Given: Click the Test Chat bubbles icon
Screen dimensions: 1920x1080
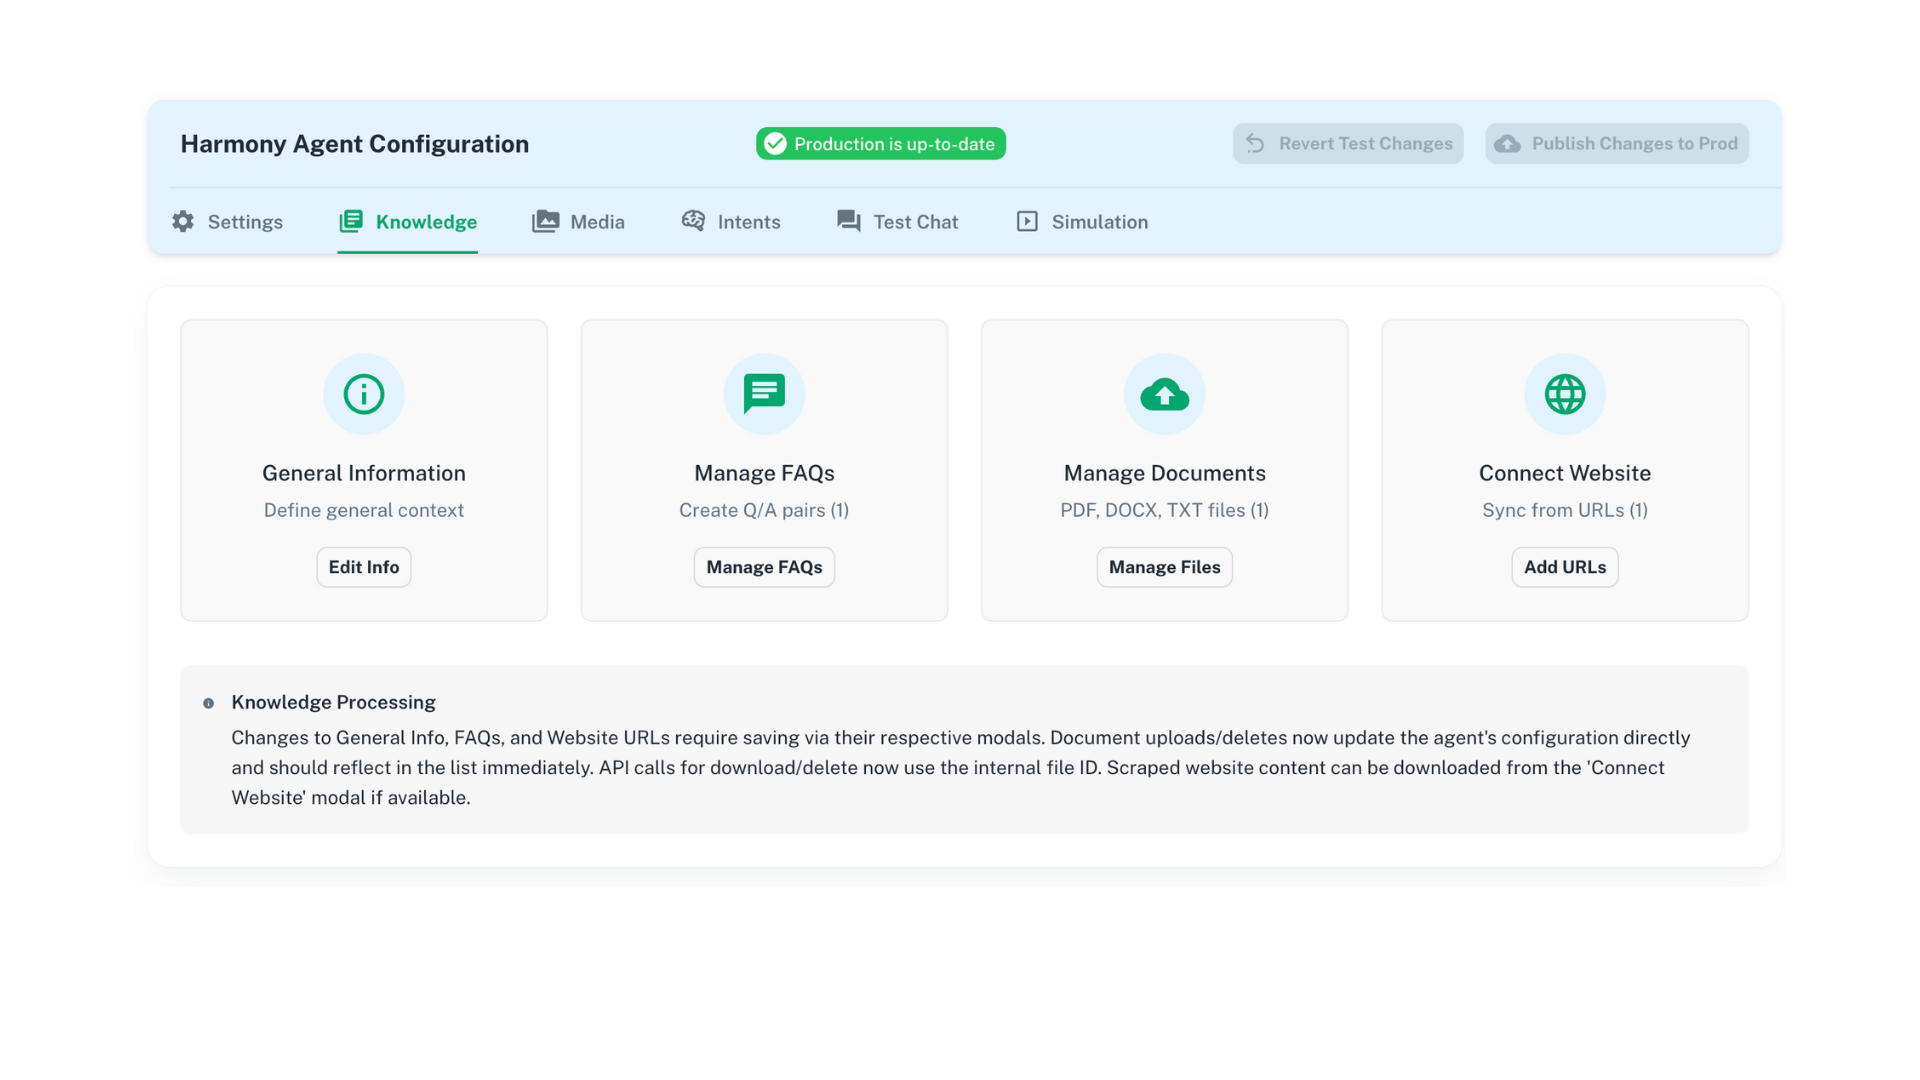Looking at the screenshot, I should tap(849, 221).
